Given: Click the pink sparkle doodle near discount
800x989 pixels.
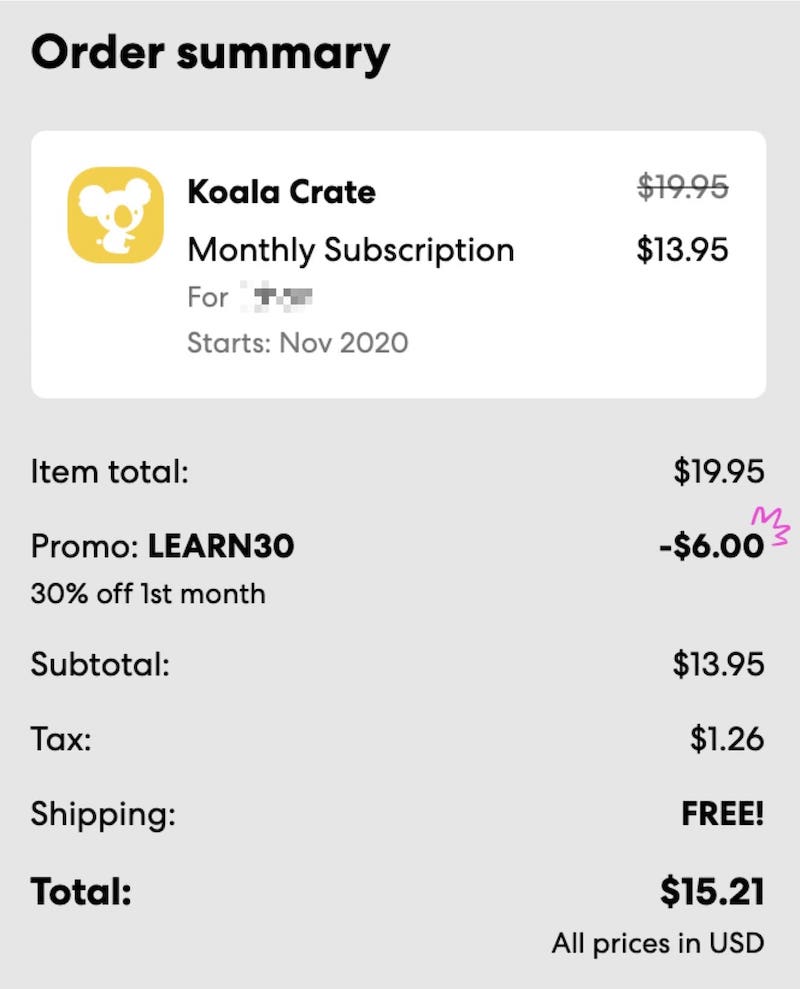Looking at the screenshot, I should pos(771,528).
